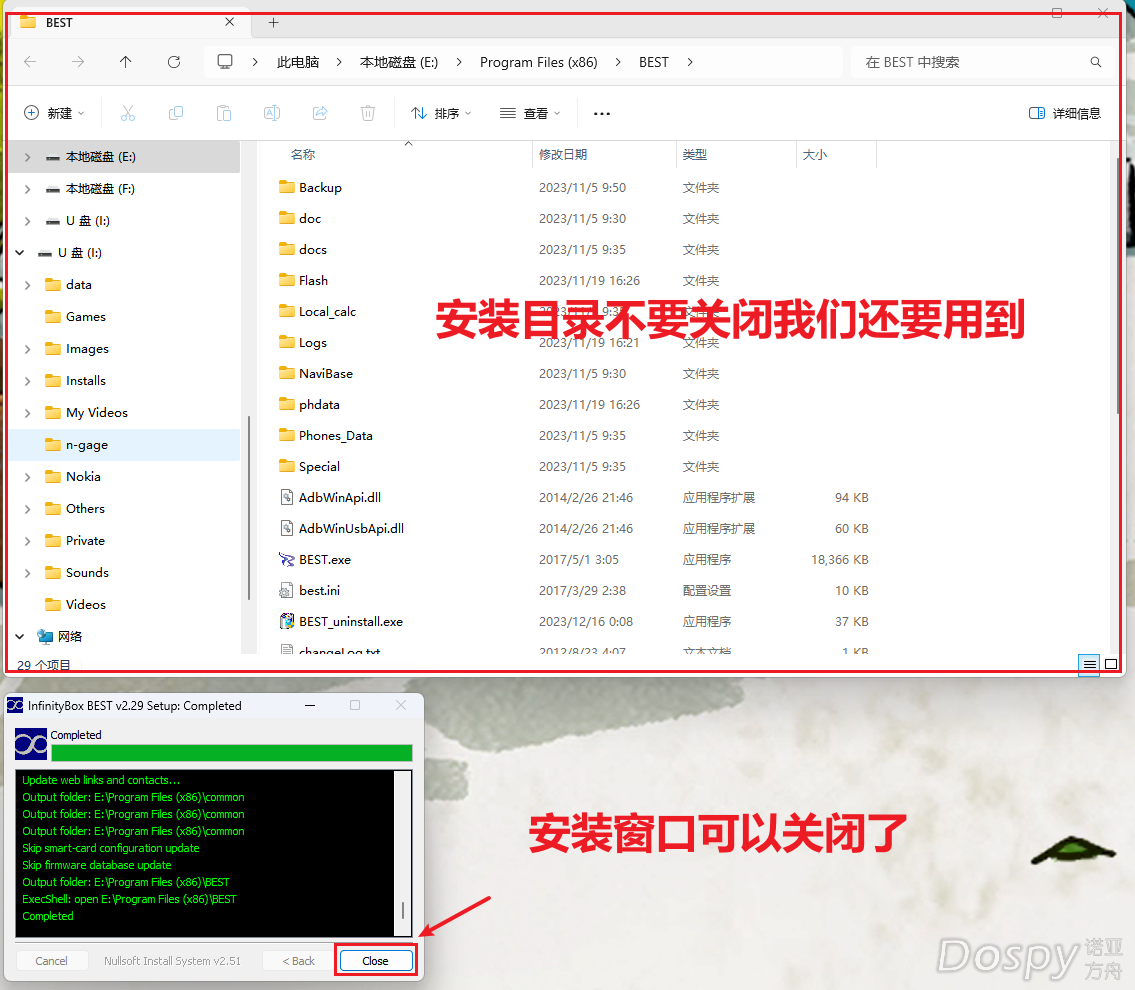Expand 本地磁盘 (F:) tree node

pos(28,189)
